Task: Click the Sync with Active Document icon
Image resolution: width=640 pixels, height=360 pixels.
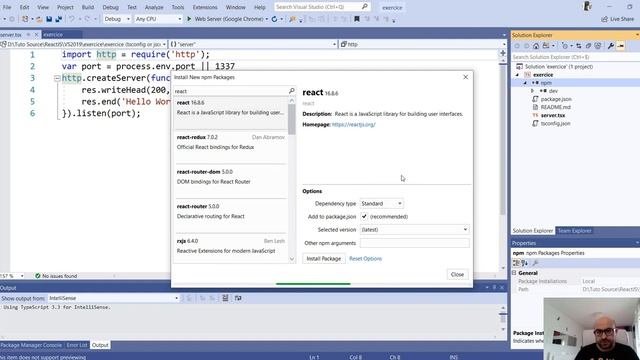Action: tap(579, 46)
